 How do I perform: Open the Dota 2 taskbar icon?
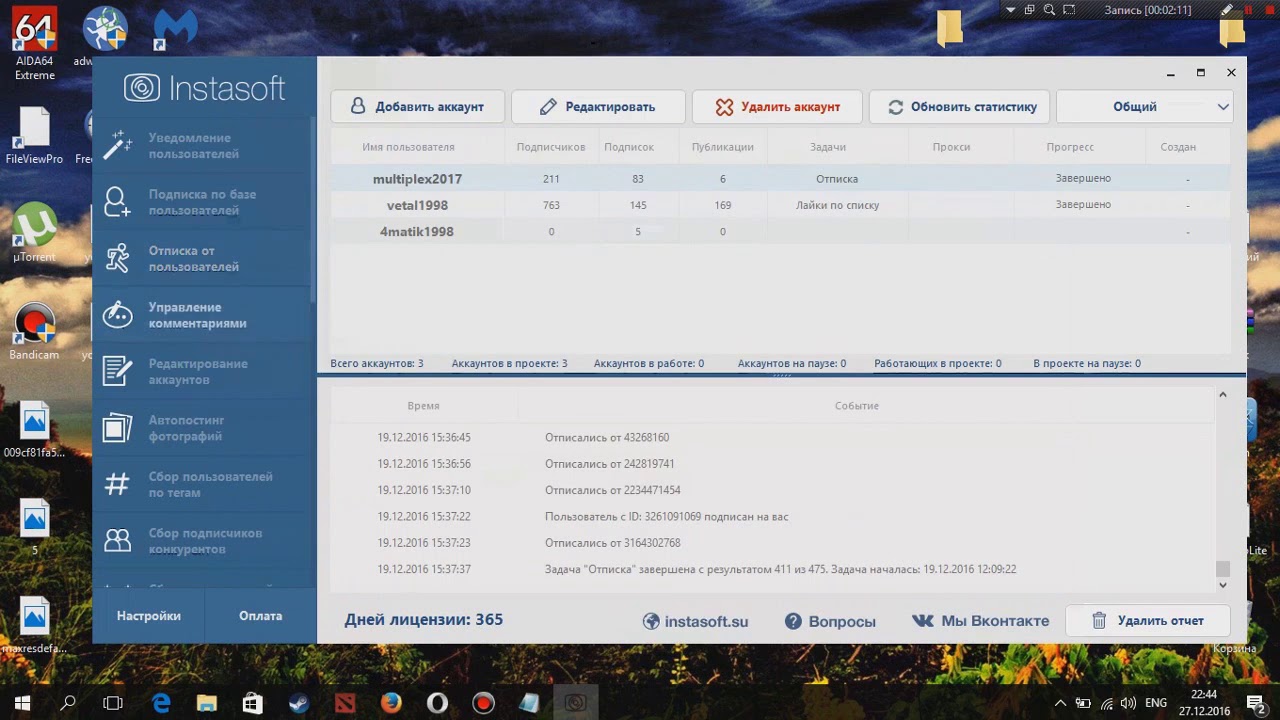click(x=344, y=703)
